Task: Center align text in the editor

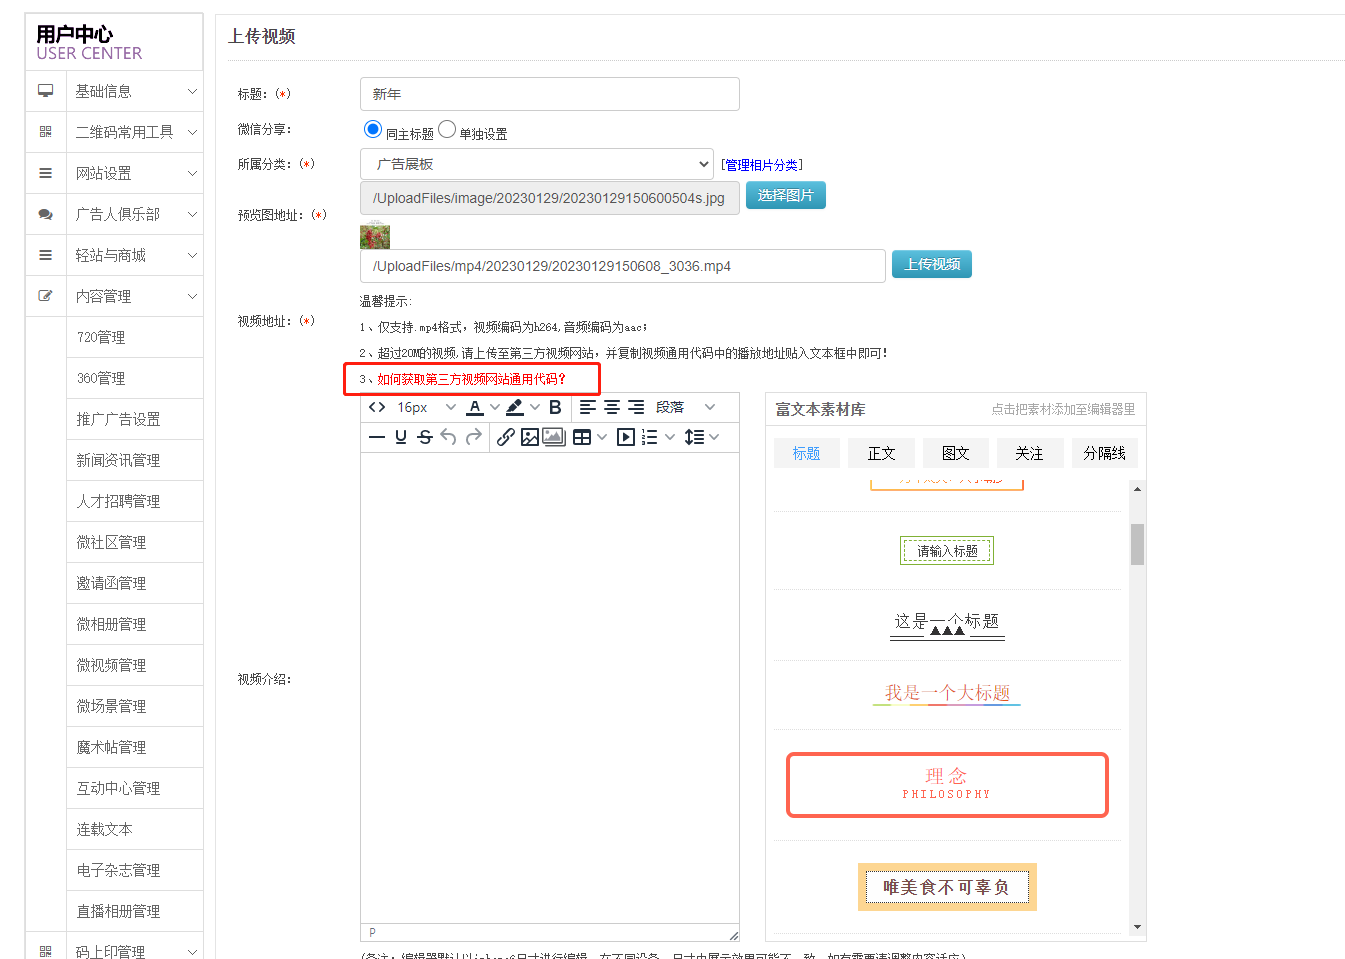Action: pyautogui.click(x=611, y=407)
